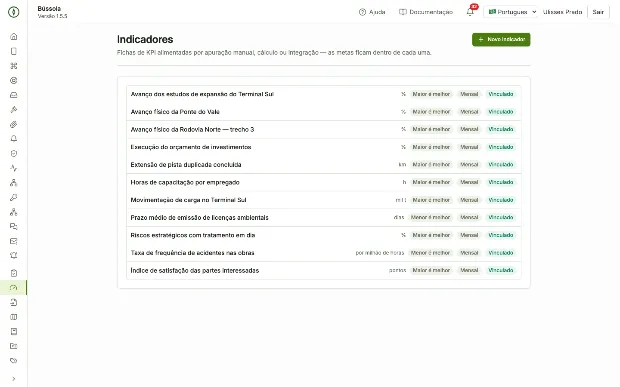This screenshot has height=387, width=620.
Task: Select Execução do orçamento de investimentos indicator
Action: point(324,147)
